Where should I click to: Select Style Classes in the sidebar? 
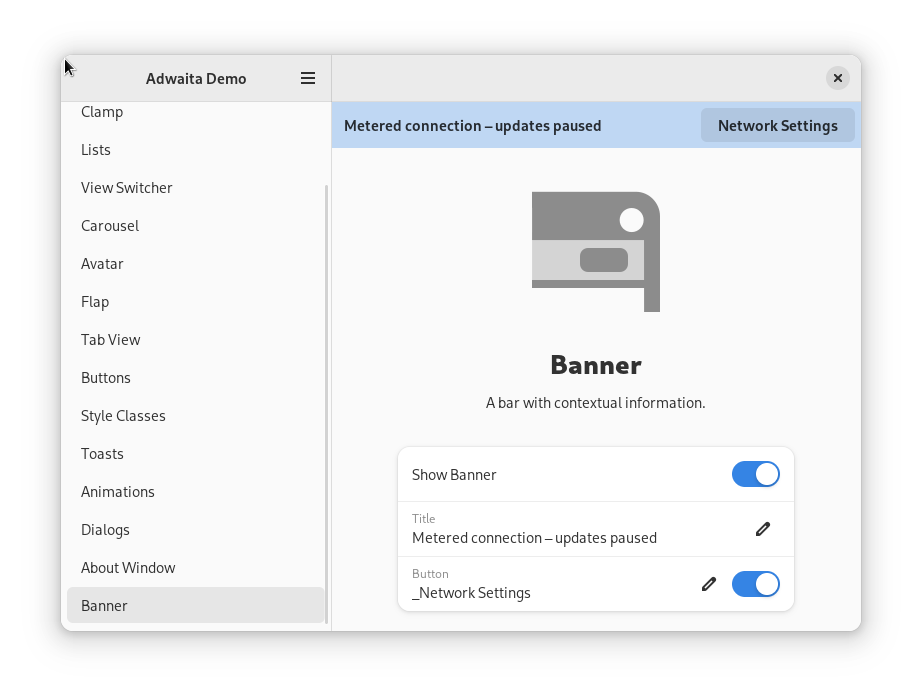[x=195, y=416]
